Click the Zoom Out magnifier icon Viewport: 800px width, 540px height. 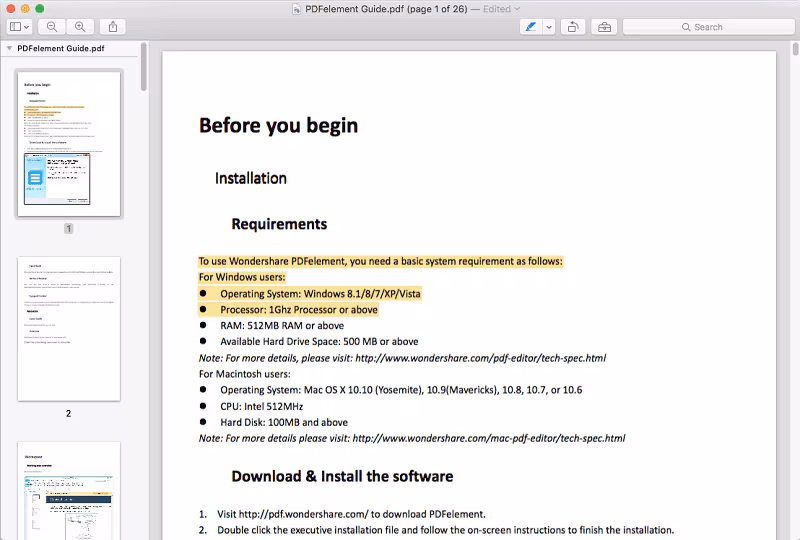point(52,27)
